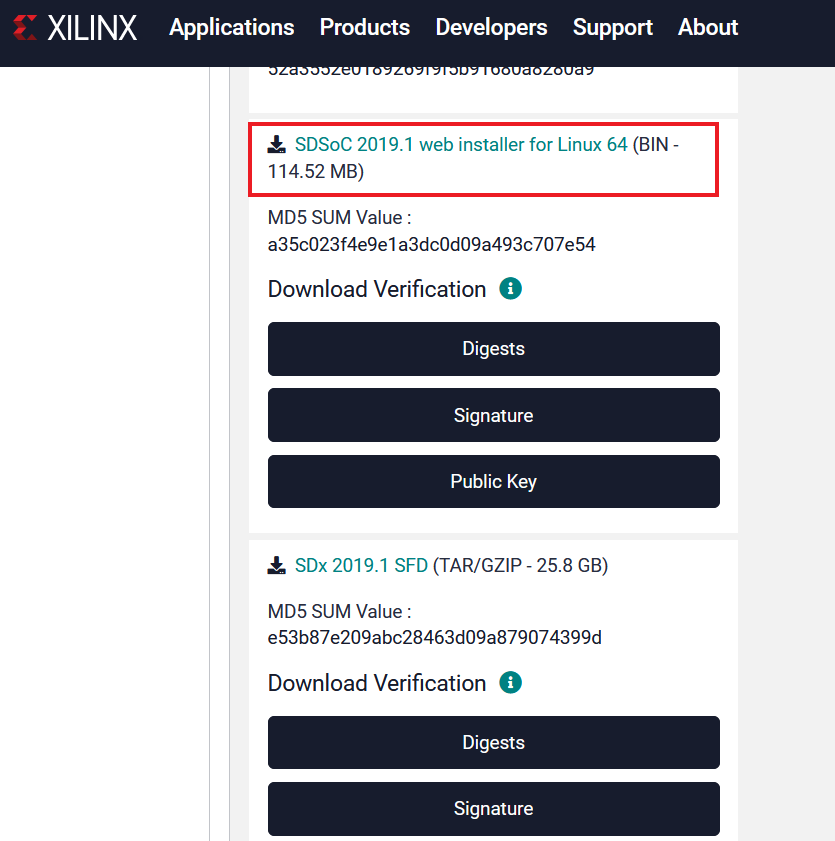This screenshot has width=835, height=841.
Task: Click the MD5 hash starting with a35c023f
Action: 432,245
